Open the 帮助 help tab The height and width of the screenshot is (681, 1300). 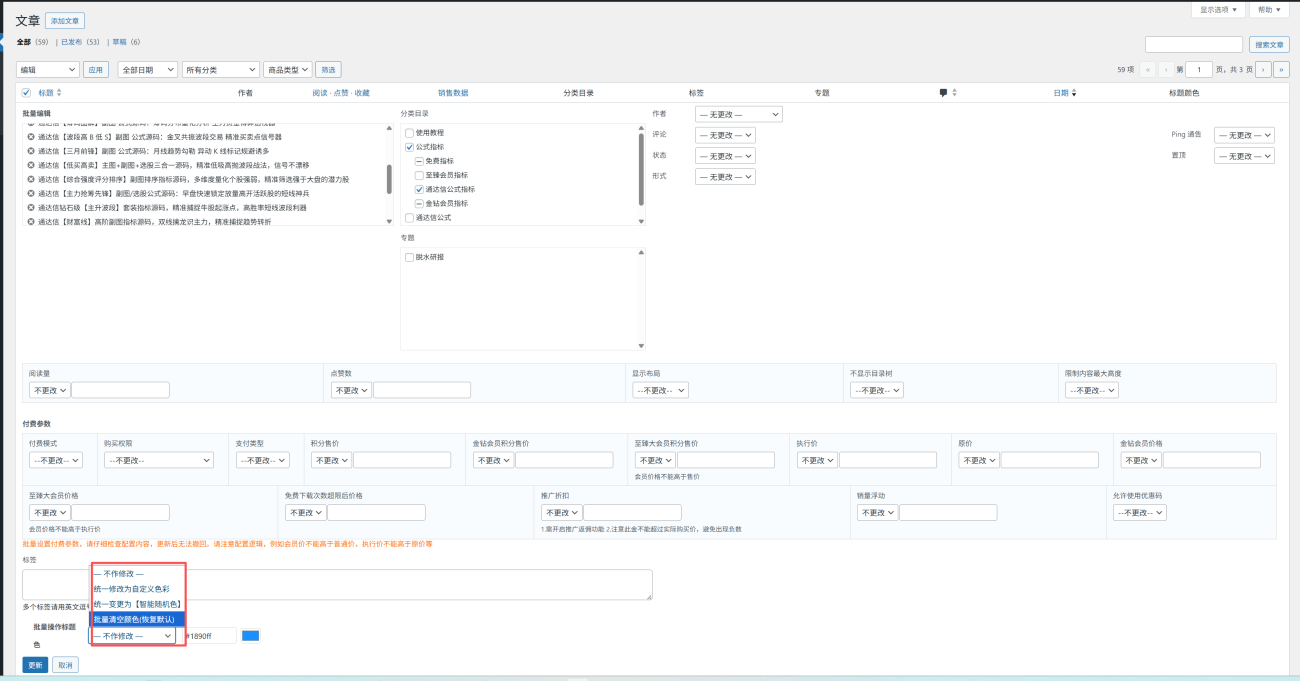click(x=1271, y=9)
